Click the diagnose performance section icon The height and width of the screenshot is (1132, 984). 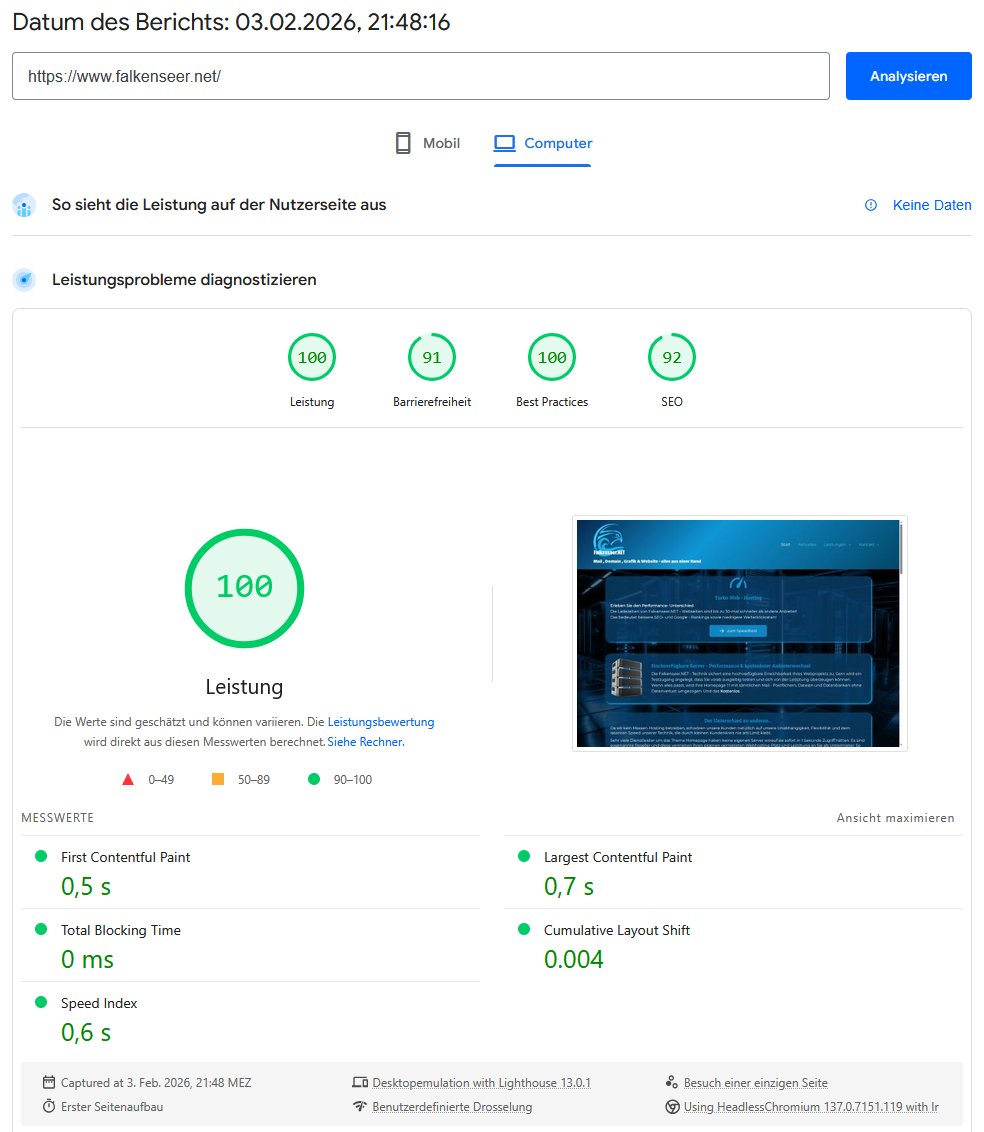pos(25,280)
